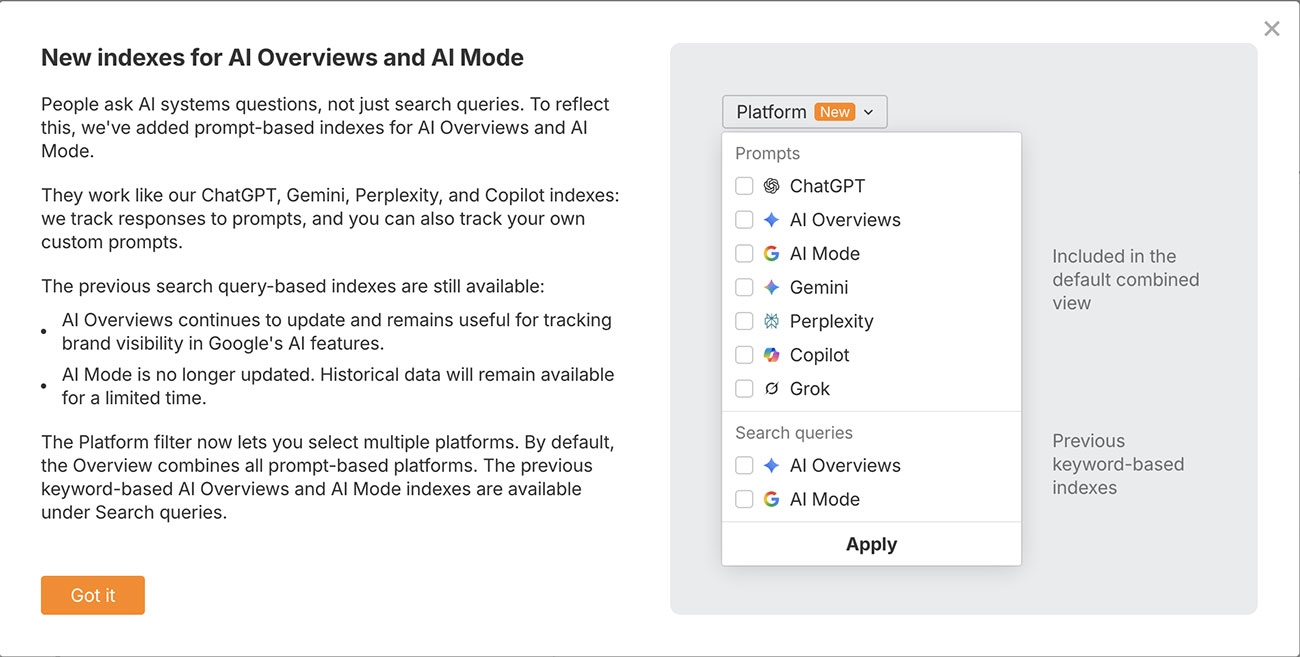Select the Gemini label text
1300x657 pixels.
coord(819,287)
